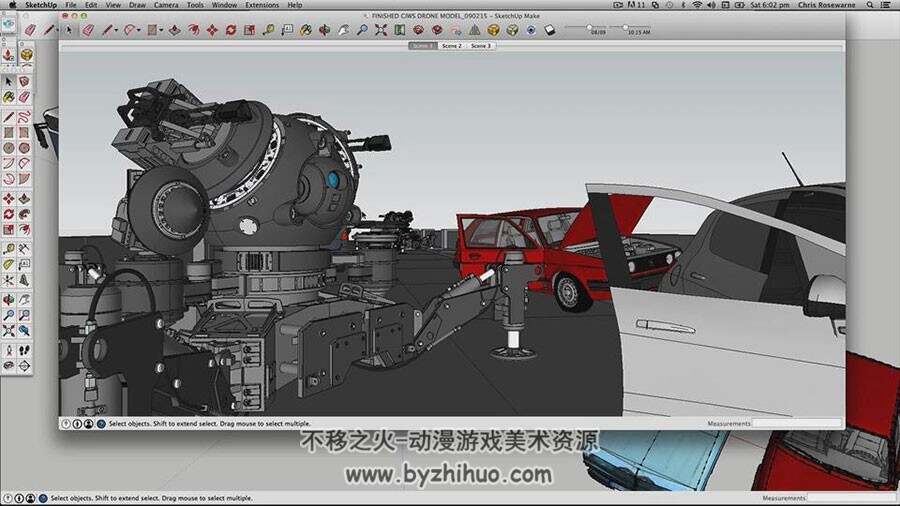Open Spotlight search in the menu bar
The image size is (900, 506).
870,5
